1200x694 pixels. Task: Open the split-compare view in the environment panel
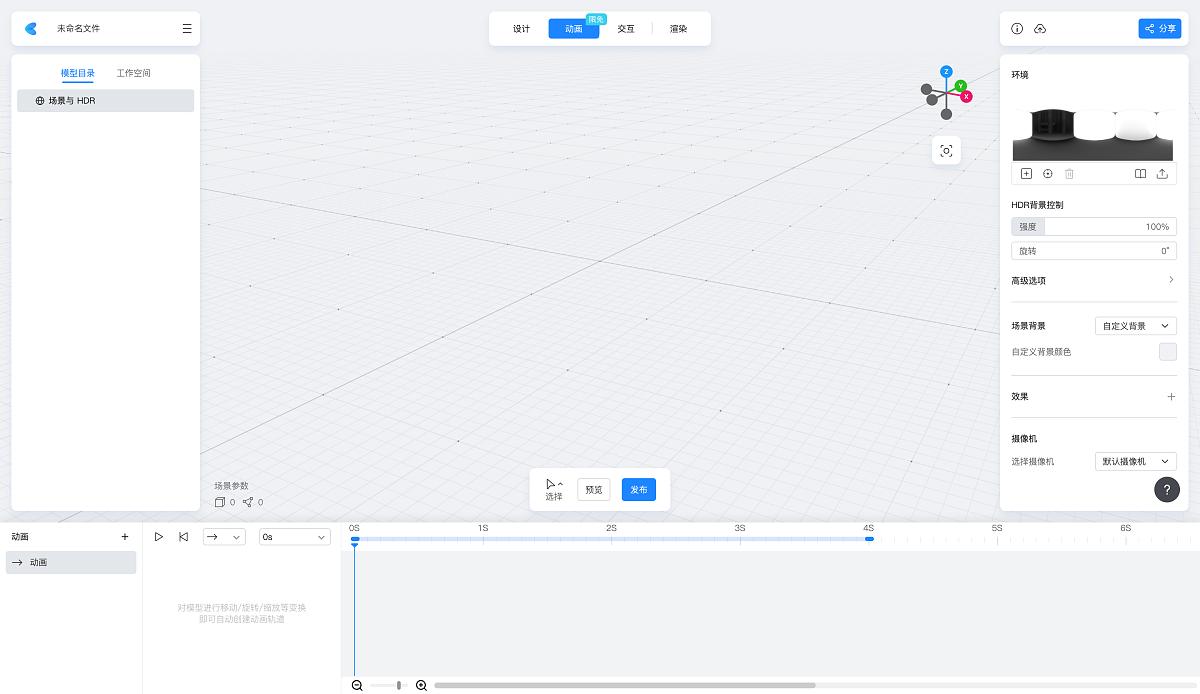(x=1140, y=173)
